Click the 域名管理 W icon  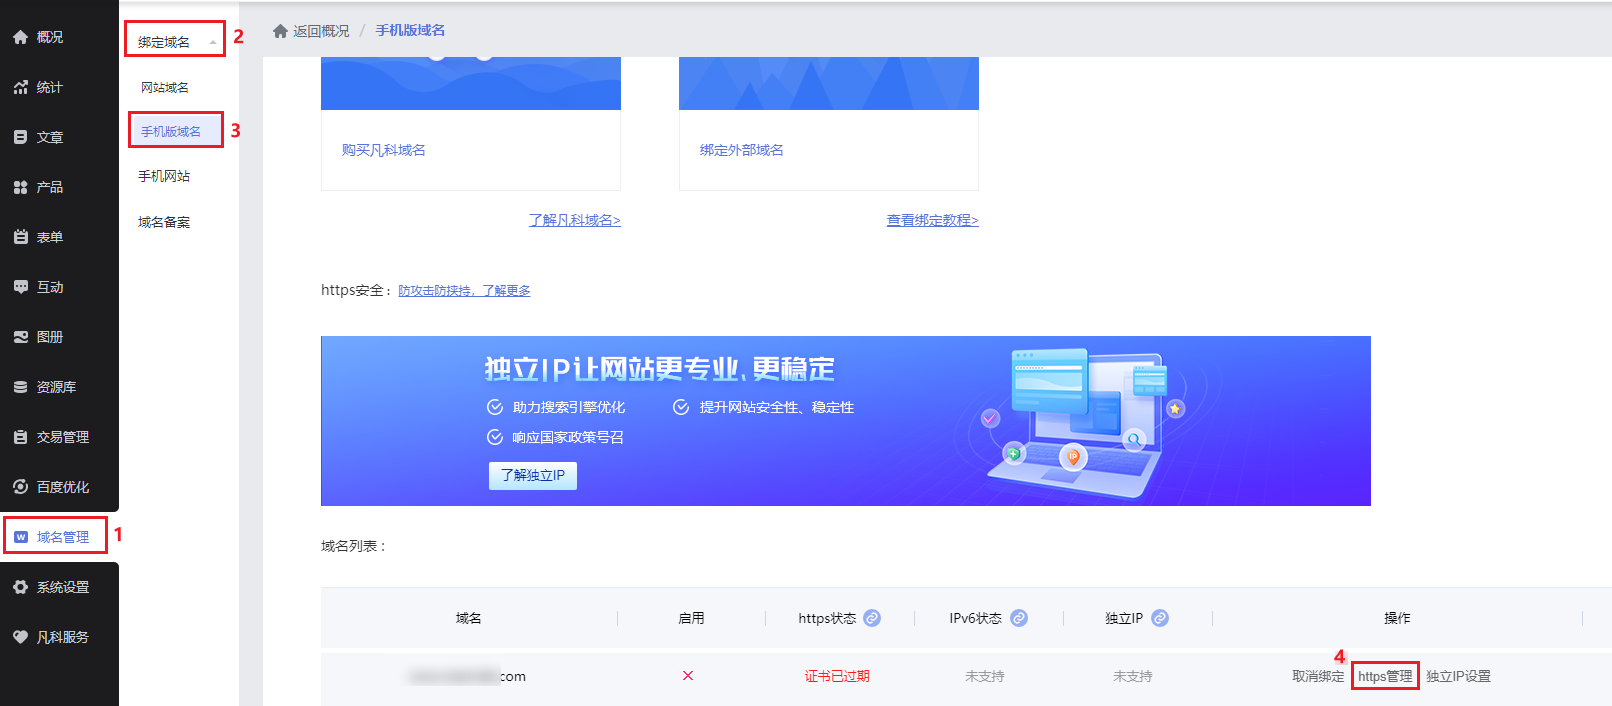tap(21, 537)
